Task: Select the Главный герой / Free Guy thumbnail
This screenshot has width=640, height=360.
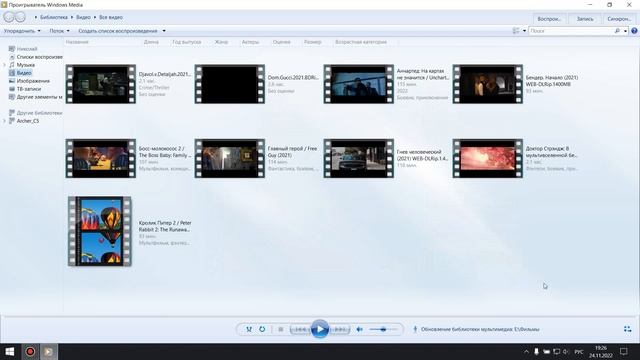Action: coord(230,158)
